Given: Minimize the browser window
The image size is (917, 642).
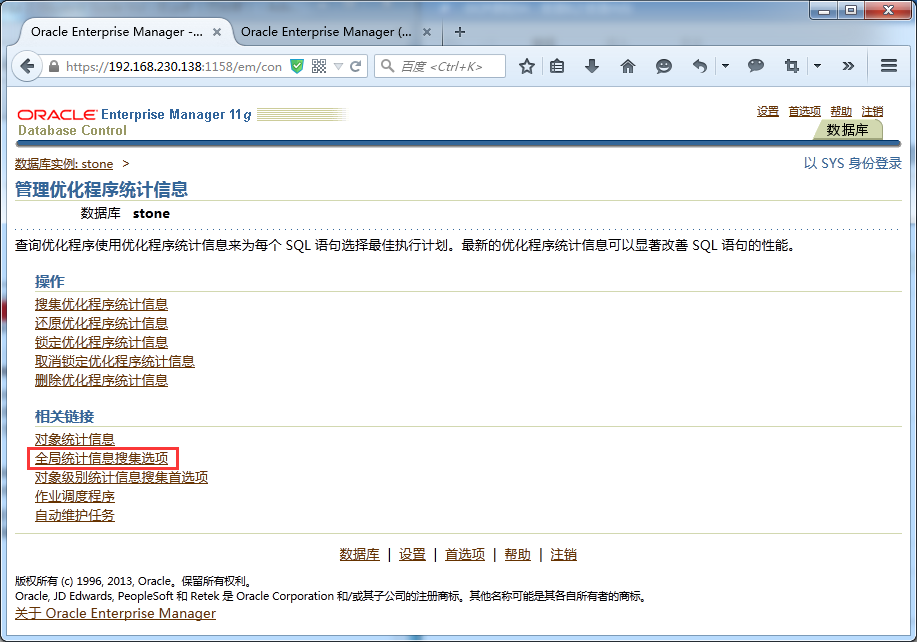Looking at the screenshot, I should coord(824,10).
